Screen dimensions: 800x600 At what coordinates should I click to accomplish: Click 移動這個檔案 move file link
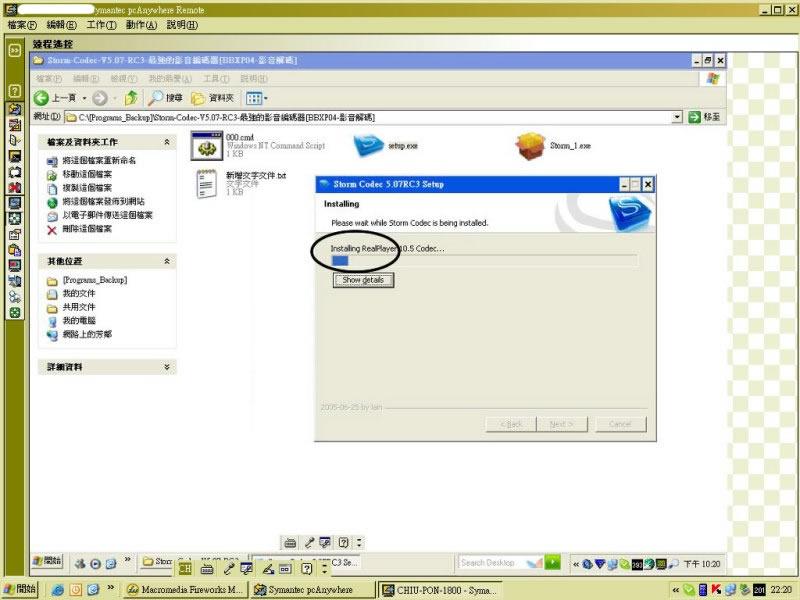point(87,174)
